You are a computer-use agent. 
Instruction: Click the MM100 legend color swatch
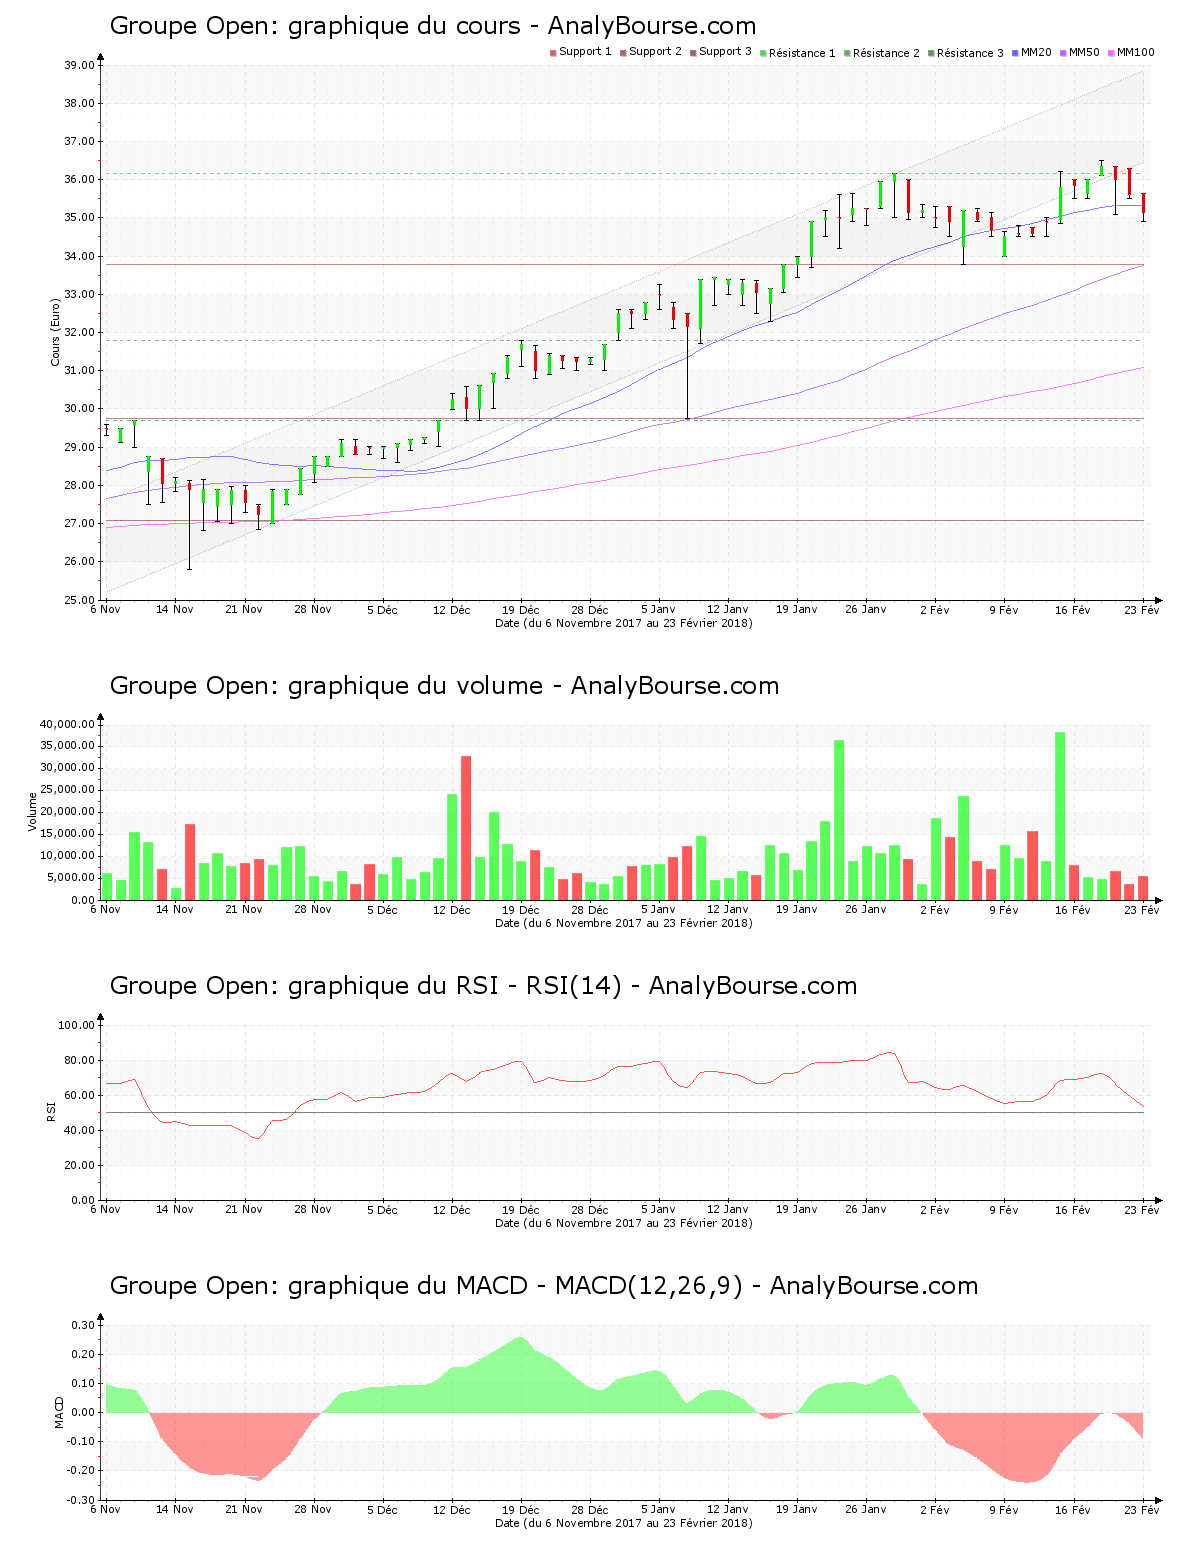coord(1111,53)
